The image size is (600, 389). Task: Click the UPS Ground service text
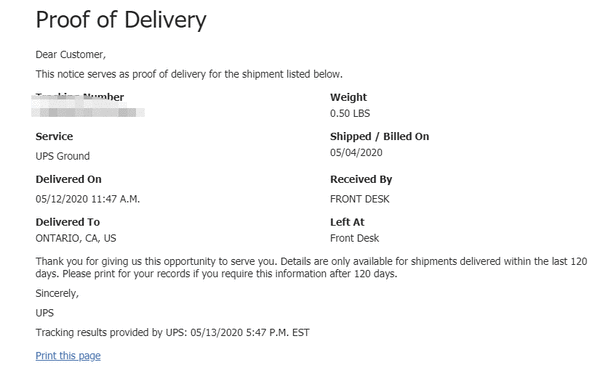(x=63, y=156)
